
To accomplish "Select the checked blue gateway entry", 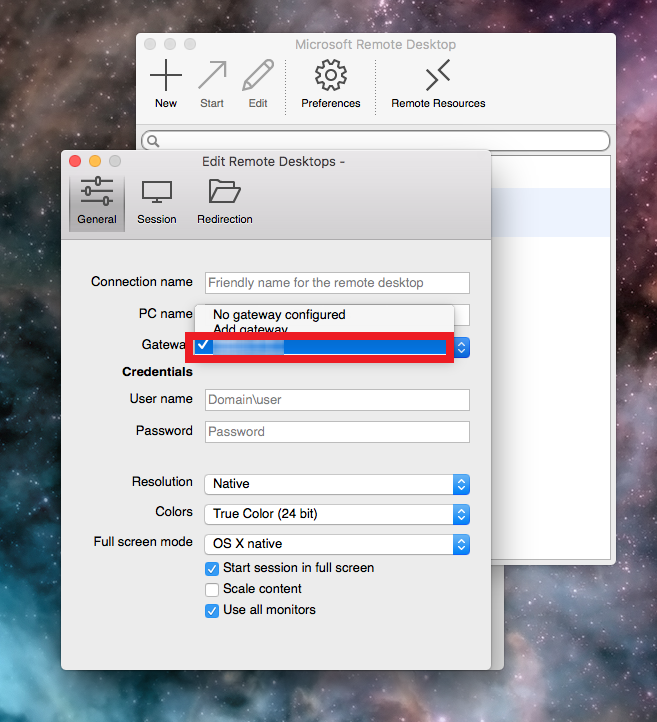I will click(320, 347).
